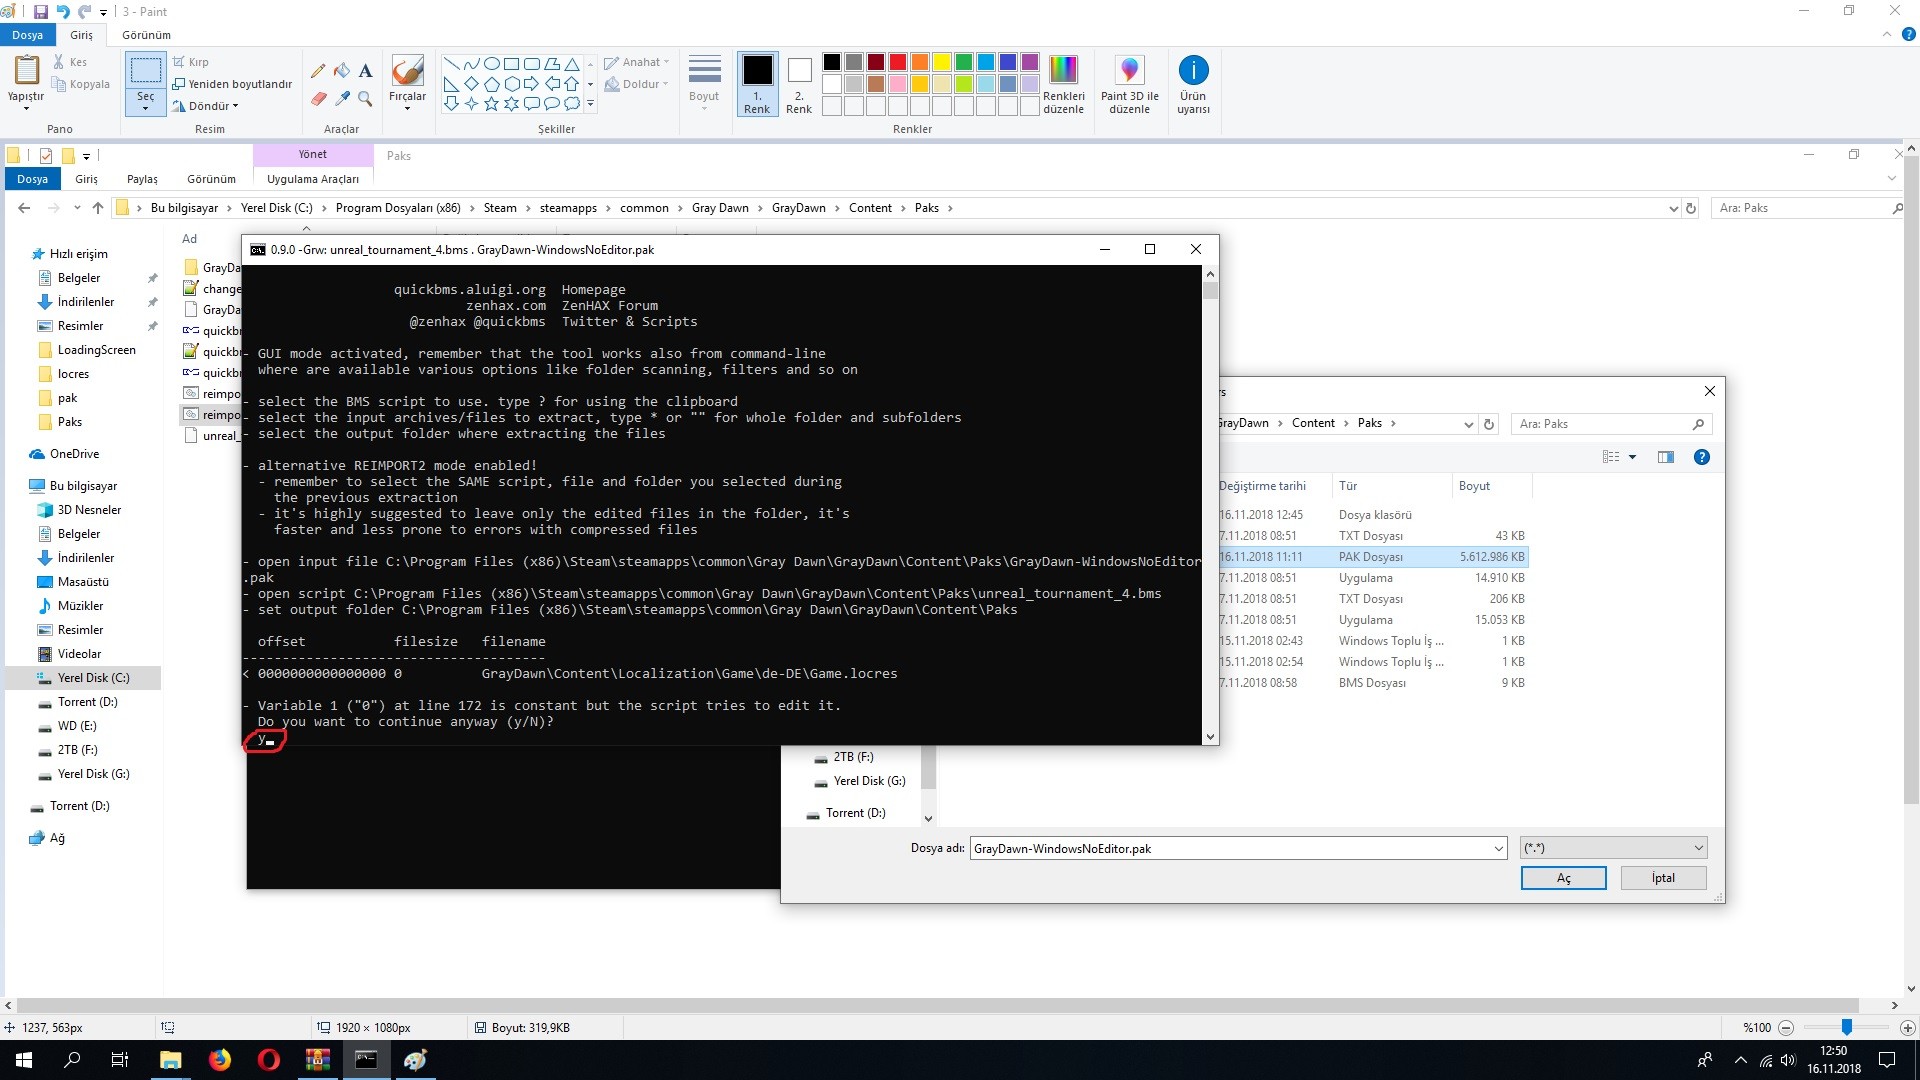Select Yerel Disk (C:) in Explorer tree
The height and width of the screenshot is (1080, 1920).
click(x=93, y=678)
